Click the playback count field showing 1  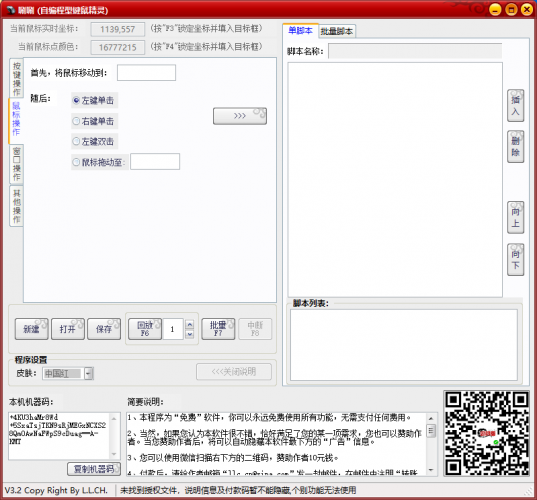pyautogui.click(x=173, y=329)
